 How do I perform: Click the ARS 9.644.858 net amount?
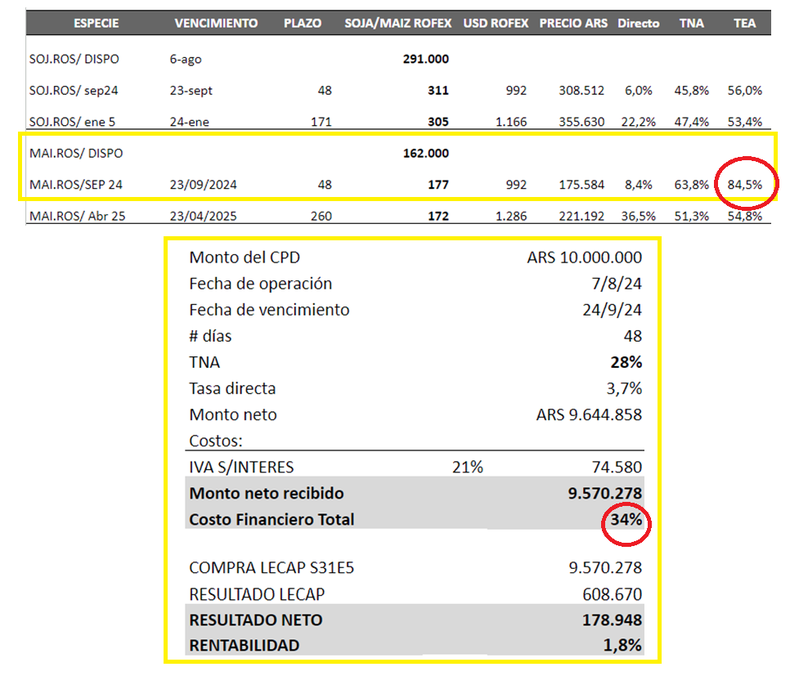(x=589, y=415)
